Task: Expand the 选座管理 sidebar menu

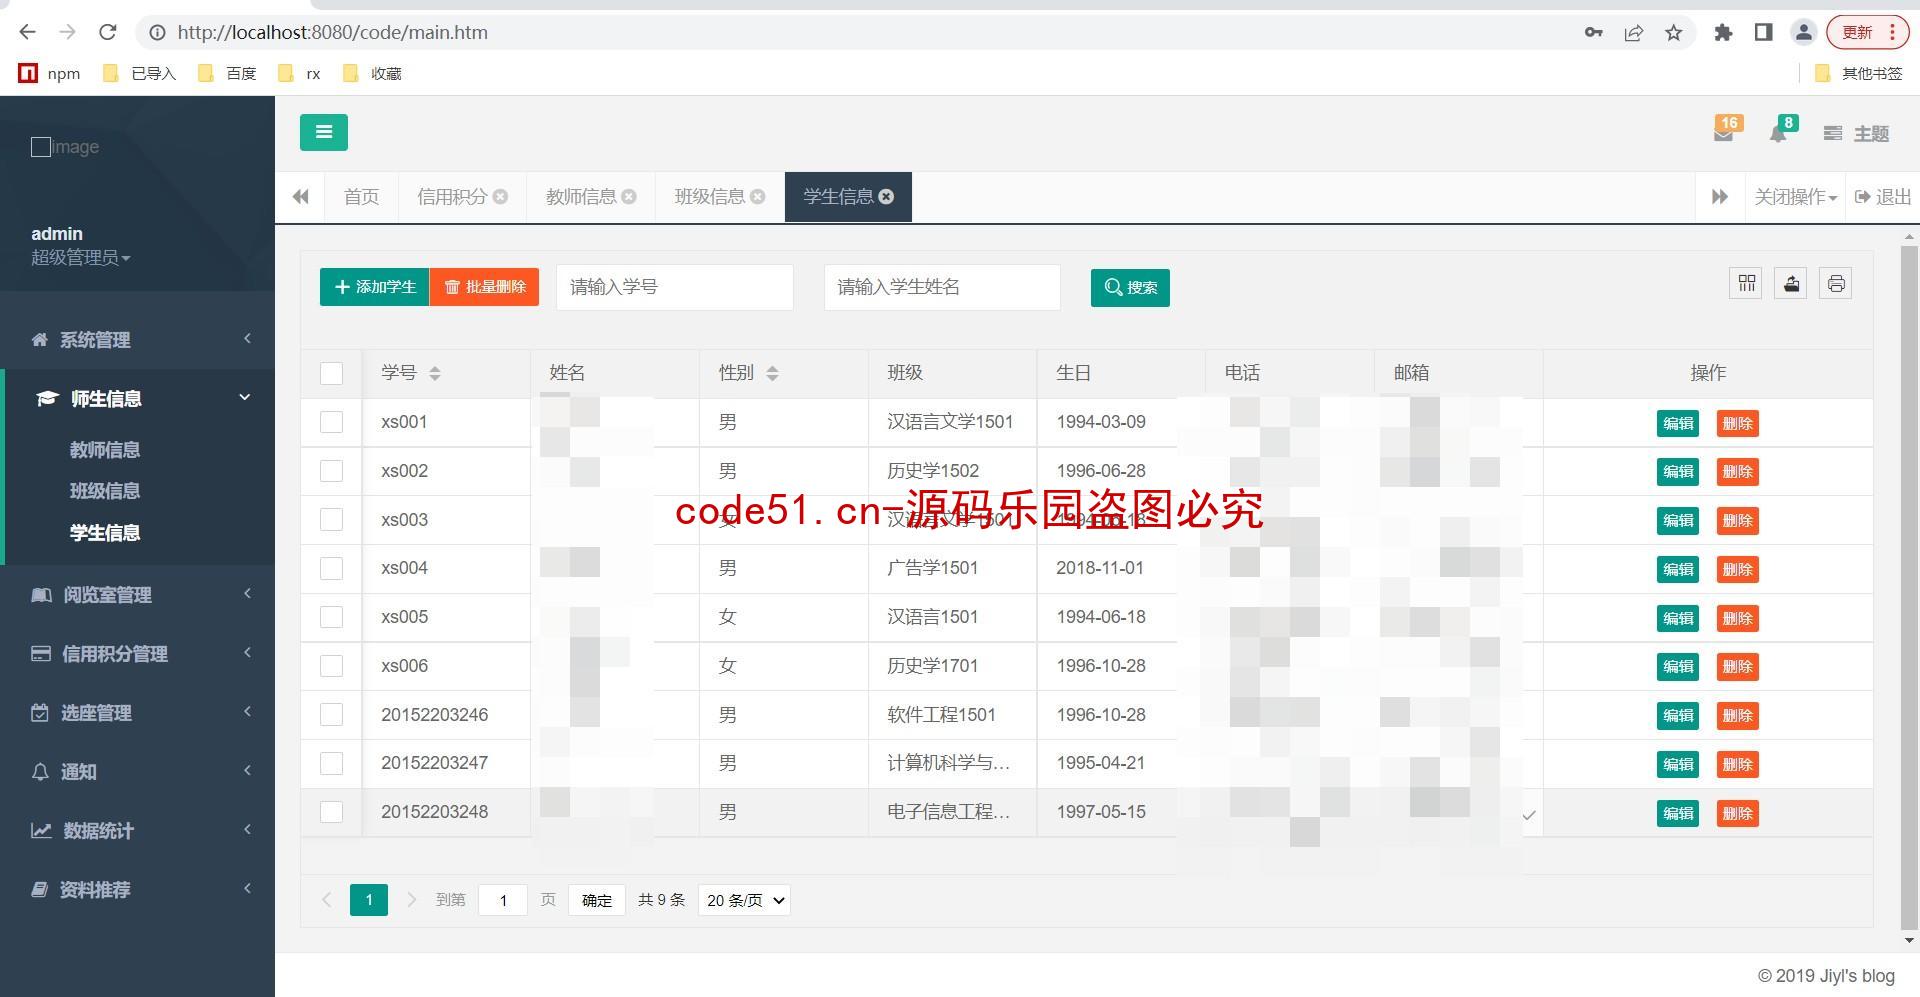Action: pos(138,713)
